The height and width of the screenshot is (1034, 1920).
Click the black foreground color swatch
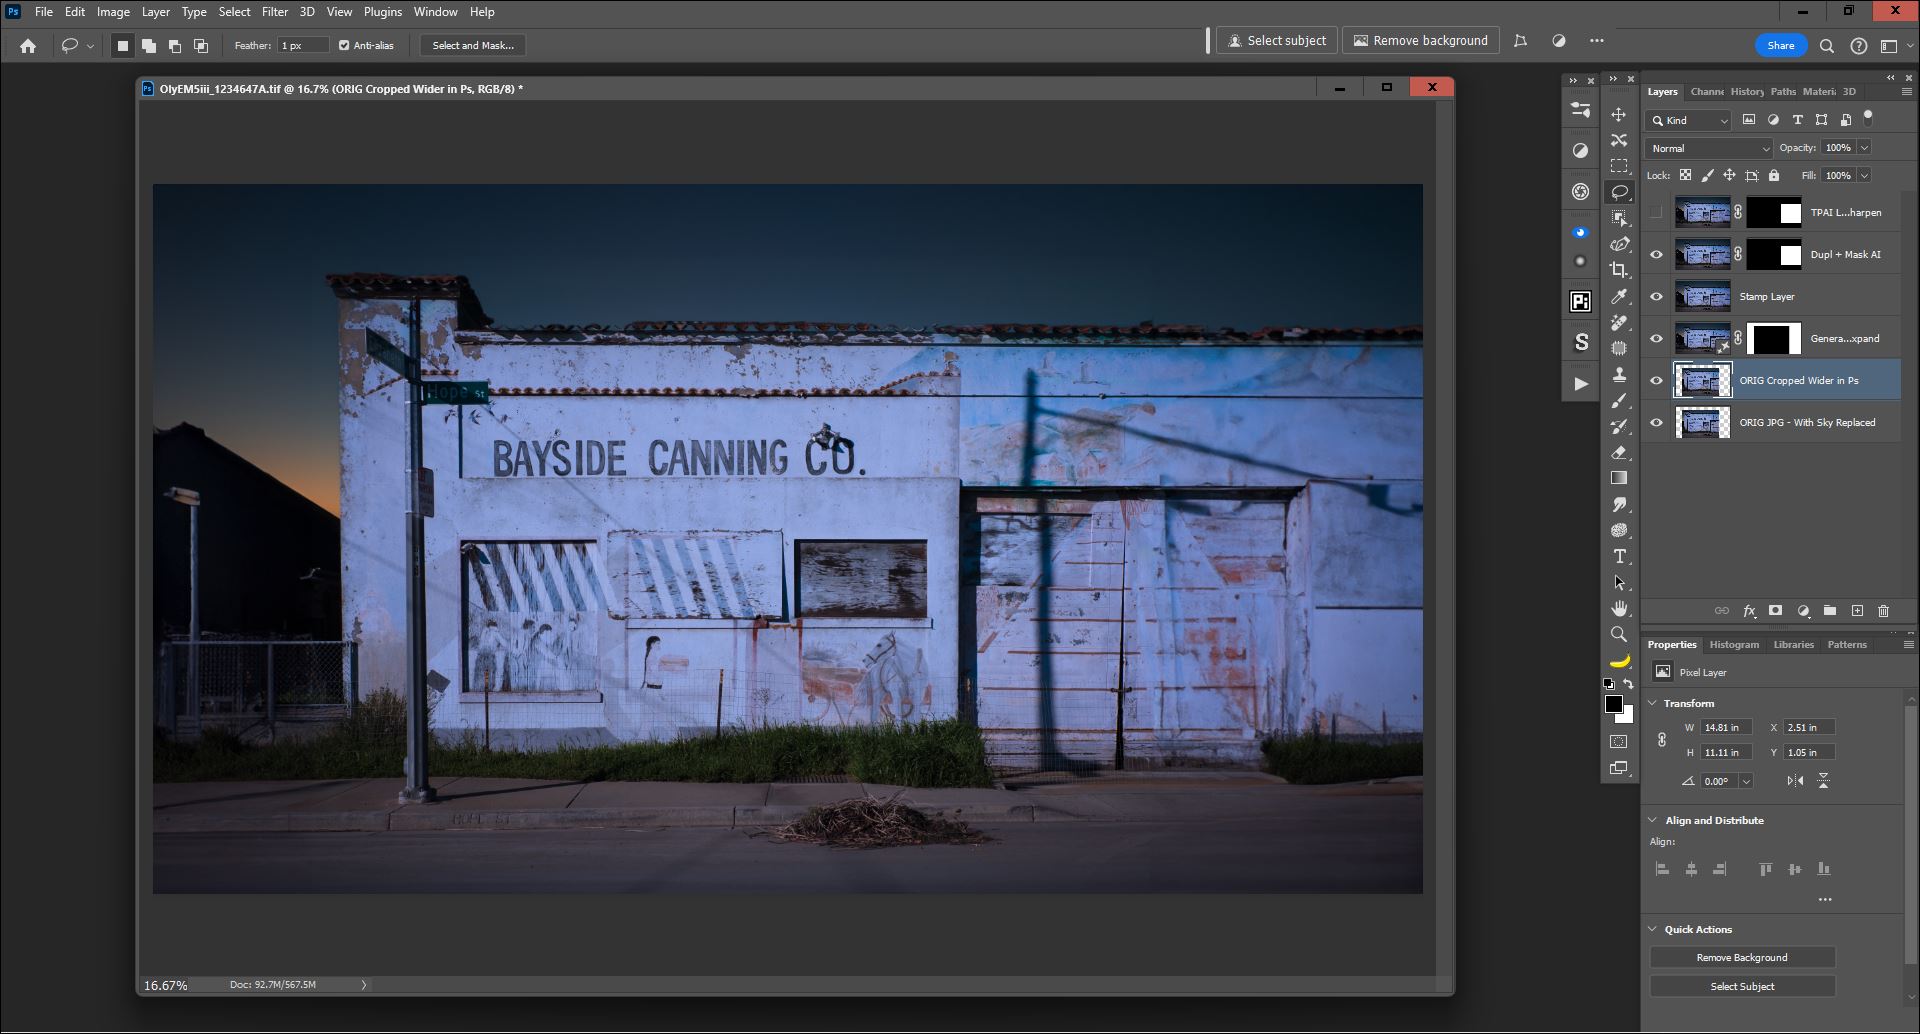[x=1613, y=704]
